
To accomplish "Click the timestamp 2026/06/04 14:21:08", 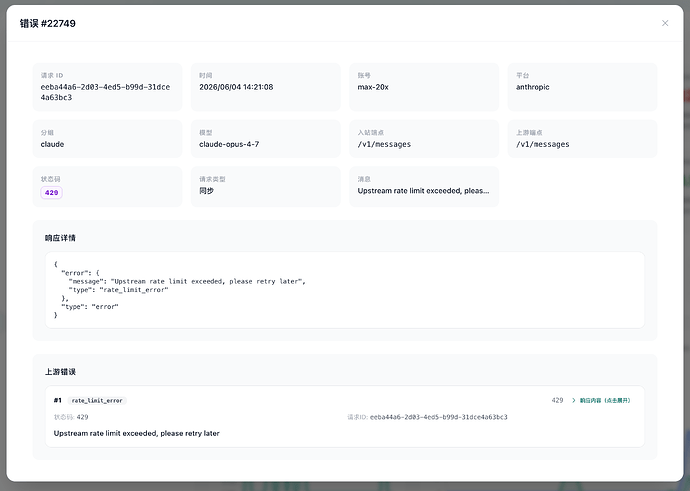I will pyautogui.click(x=236, y=87).
